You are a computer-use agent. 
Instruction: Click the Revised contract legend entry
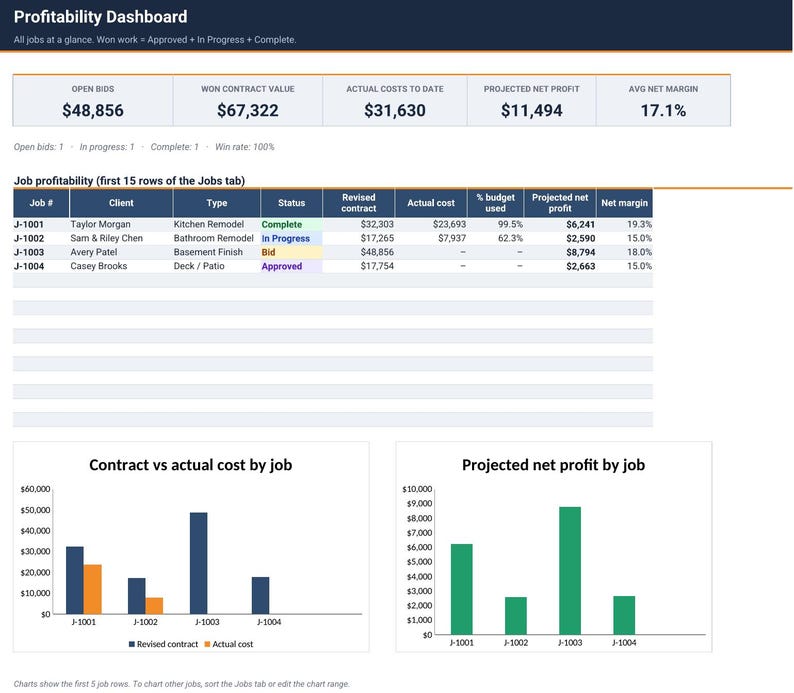point(164,644)
